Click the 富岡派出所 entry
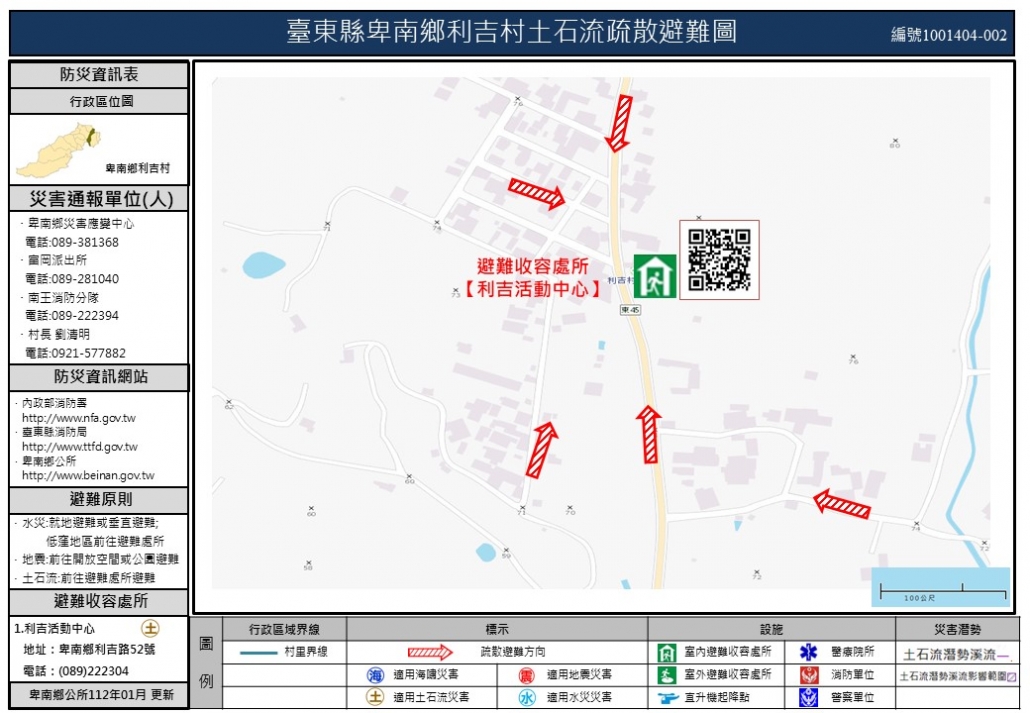The width and height of the screenshot is (1030, 713). point(57,260)
